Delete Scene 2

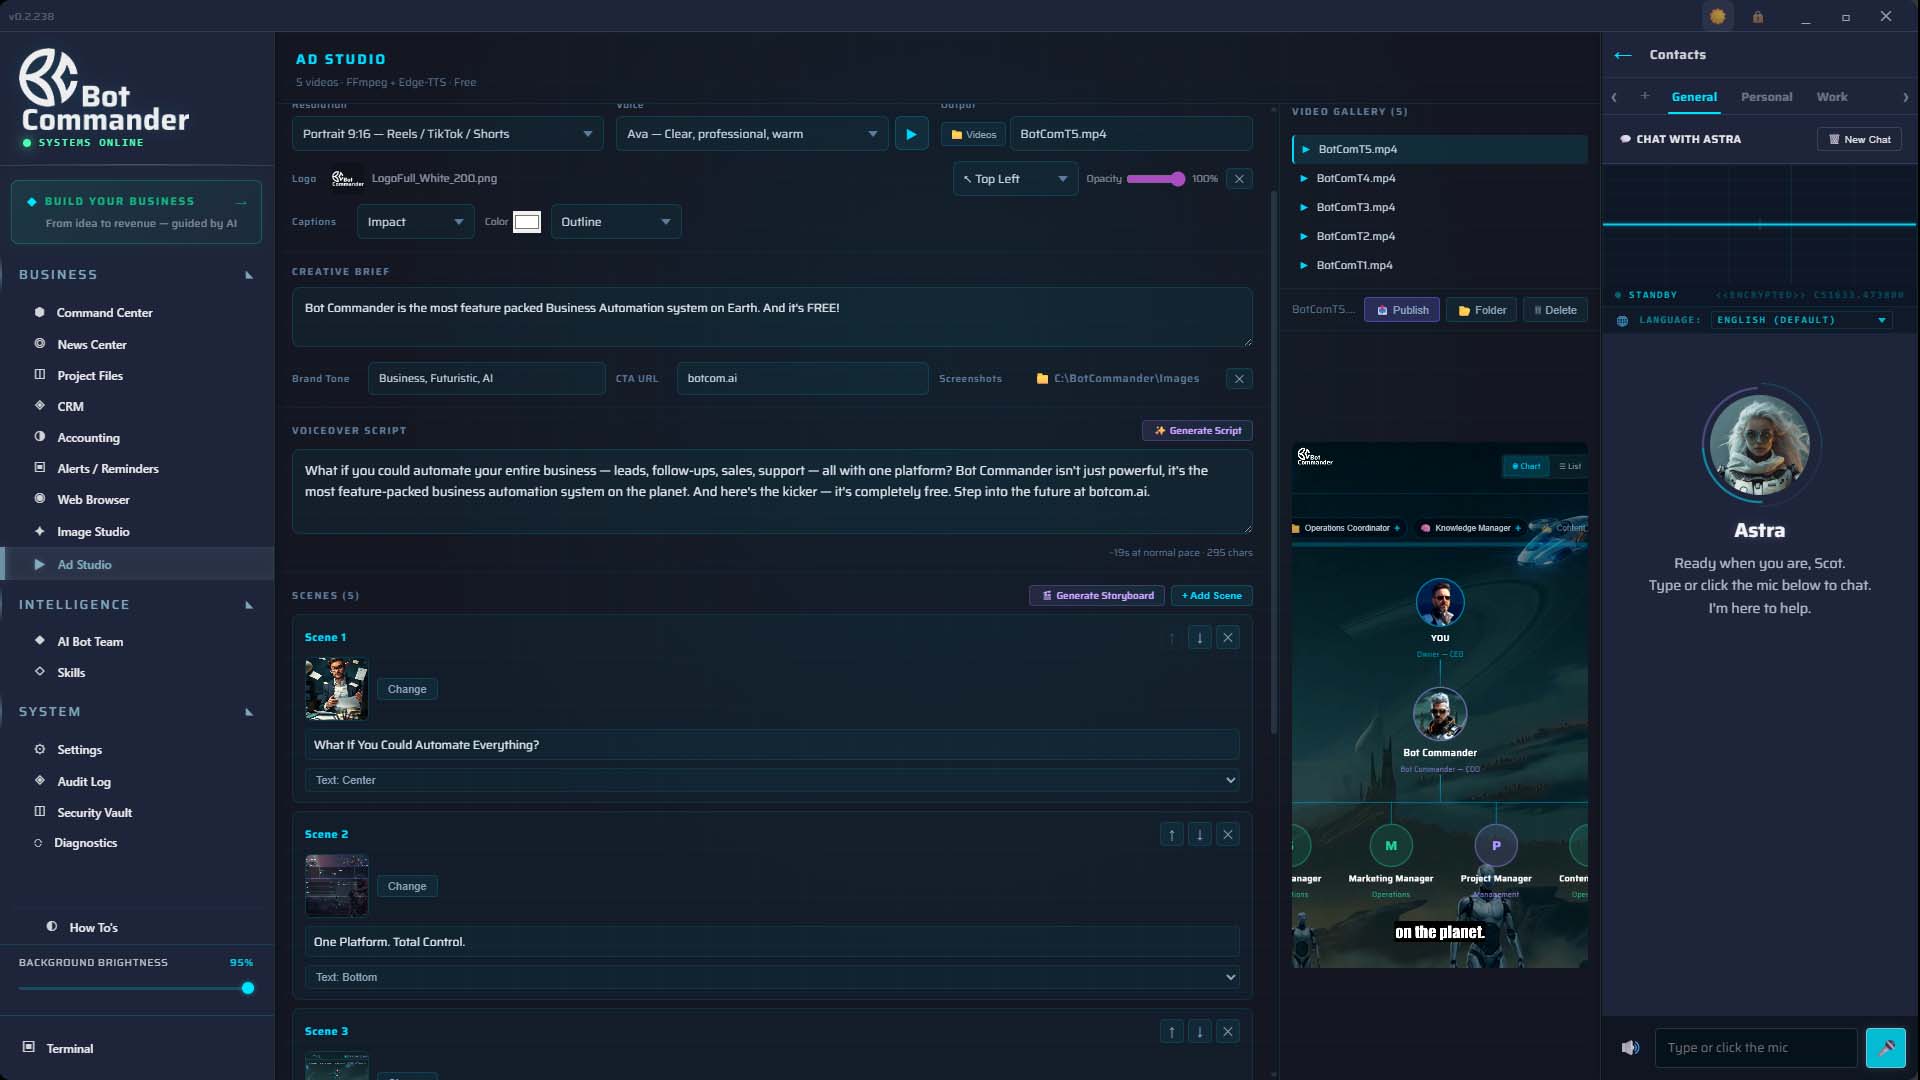[1228, 835]
